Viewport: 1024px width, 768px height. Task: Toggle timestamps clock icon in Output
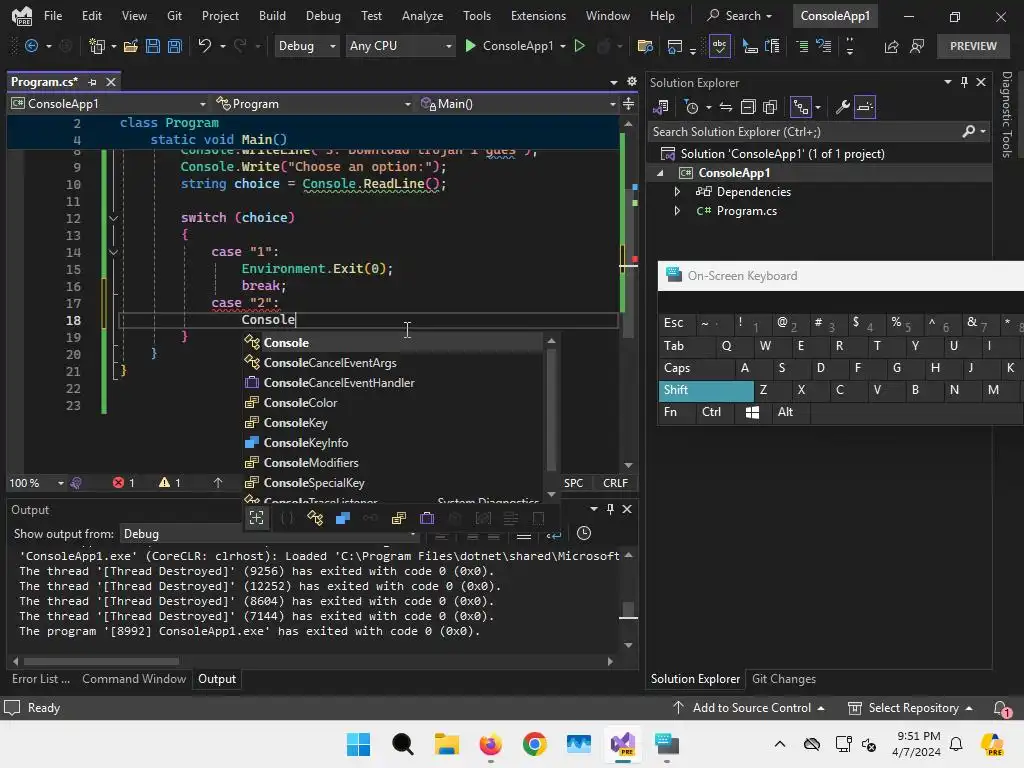pos(584,534)
